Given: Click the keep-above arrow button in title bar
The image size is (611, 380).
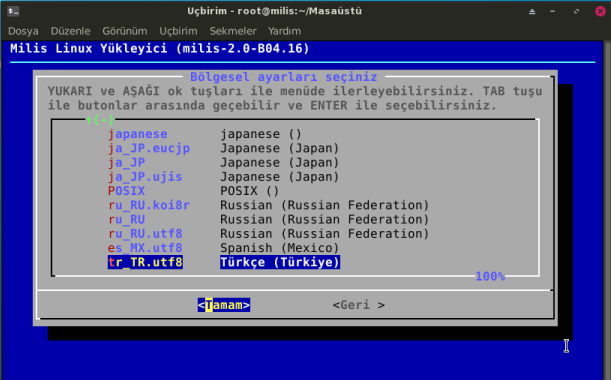Looking at the screenshot, I should tap(532, 12).
